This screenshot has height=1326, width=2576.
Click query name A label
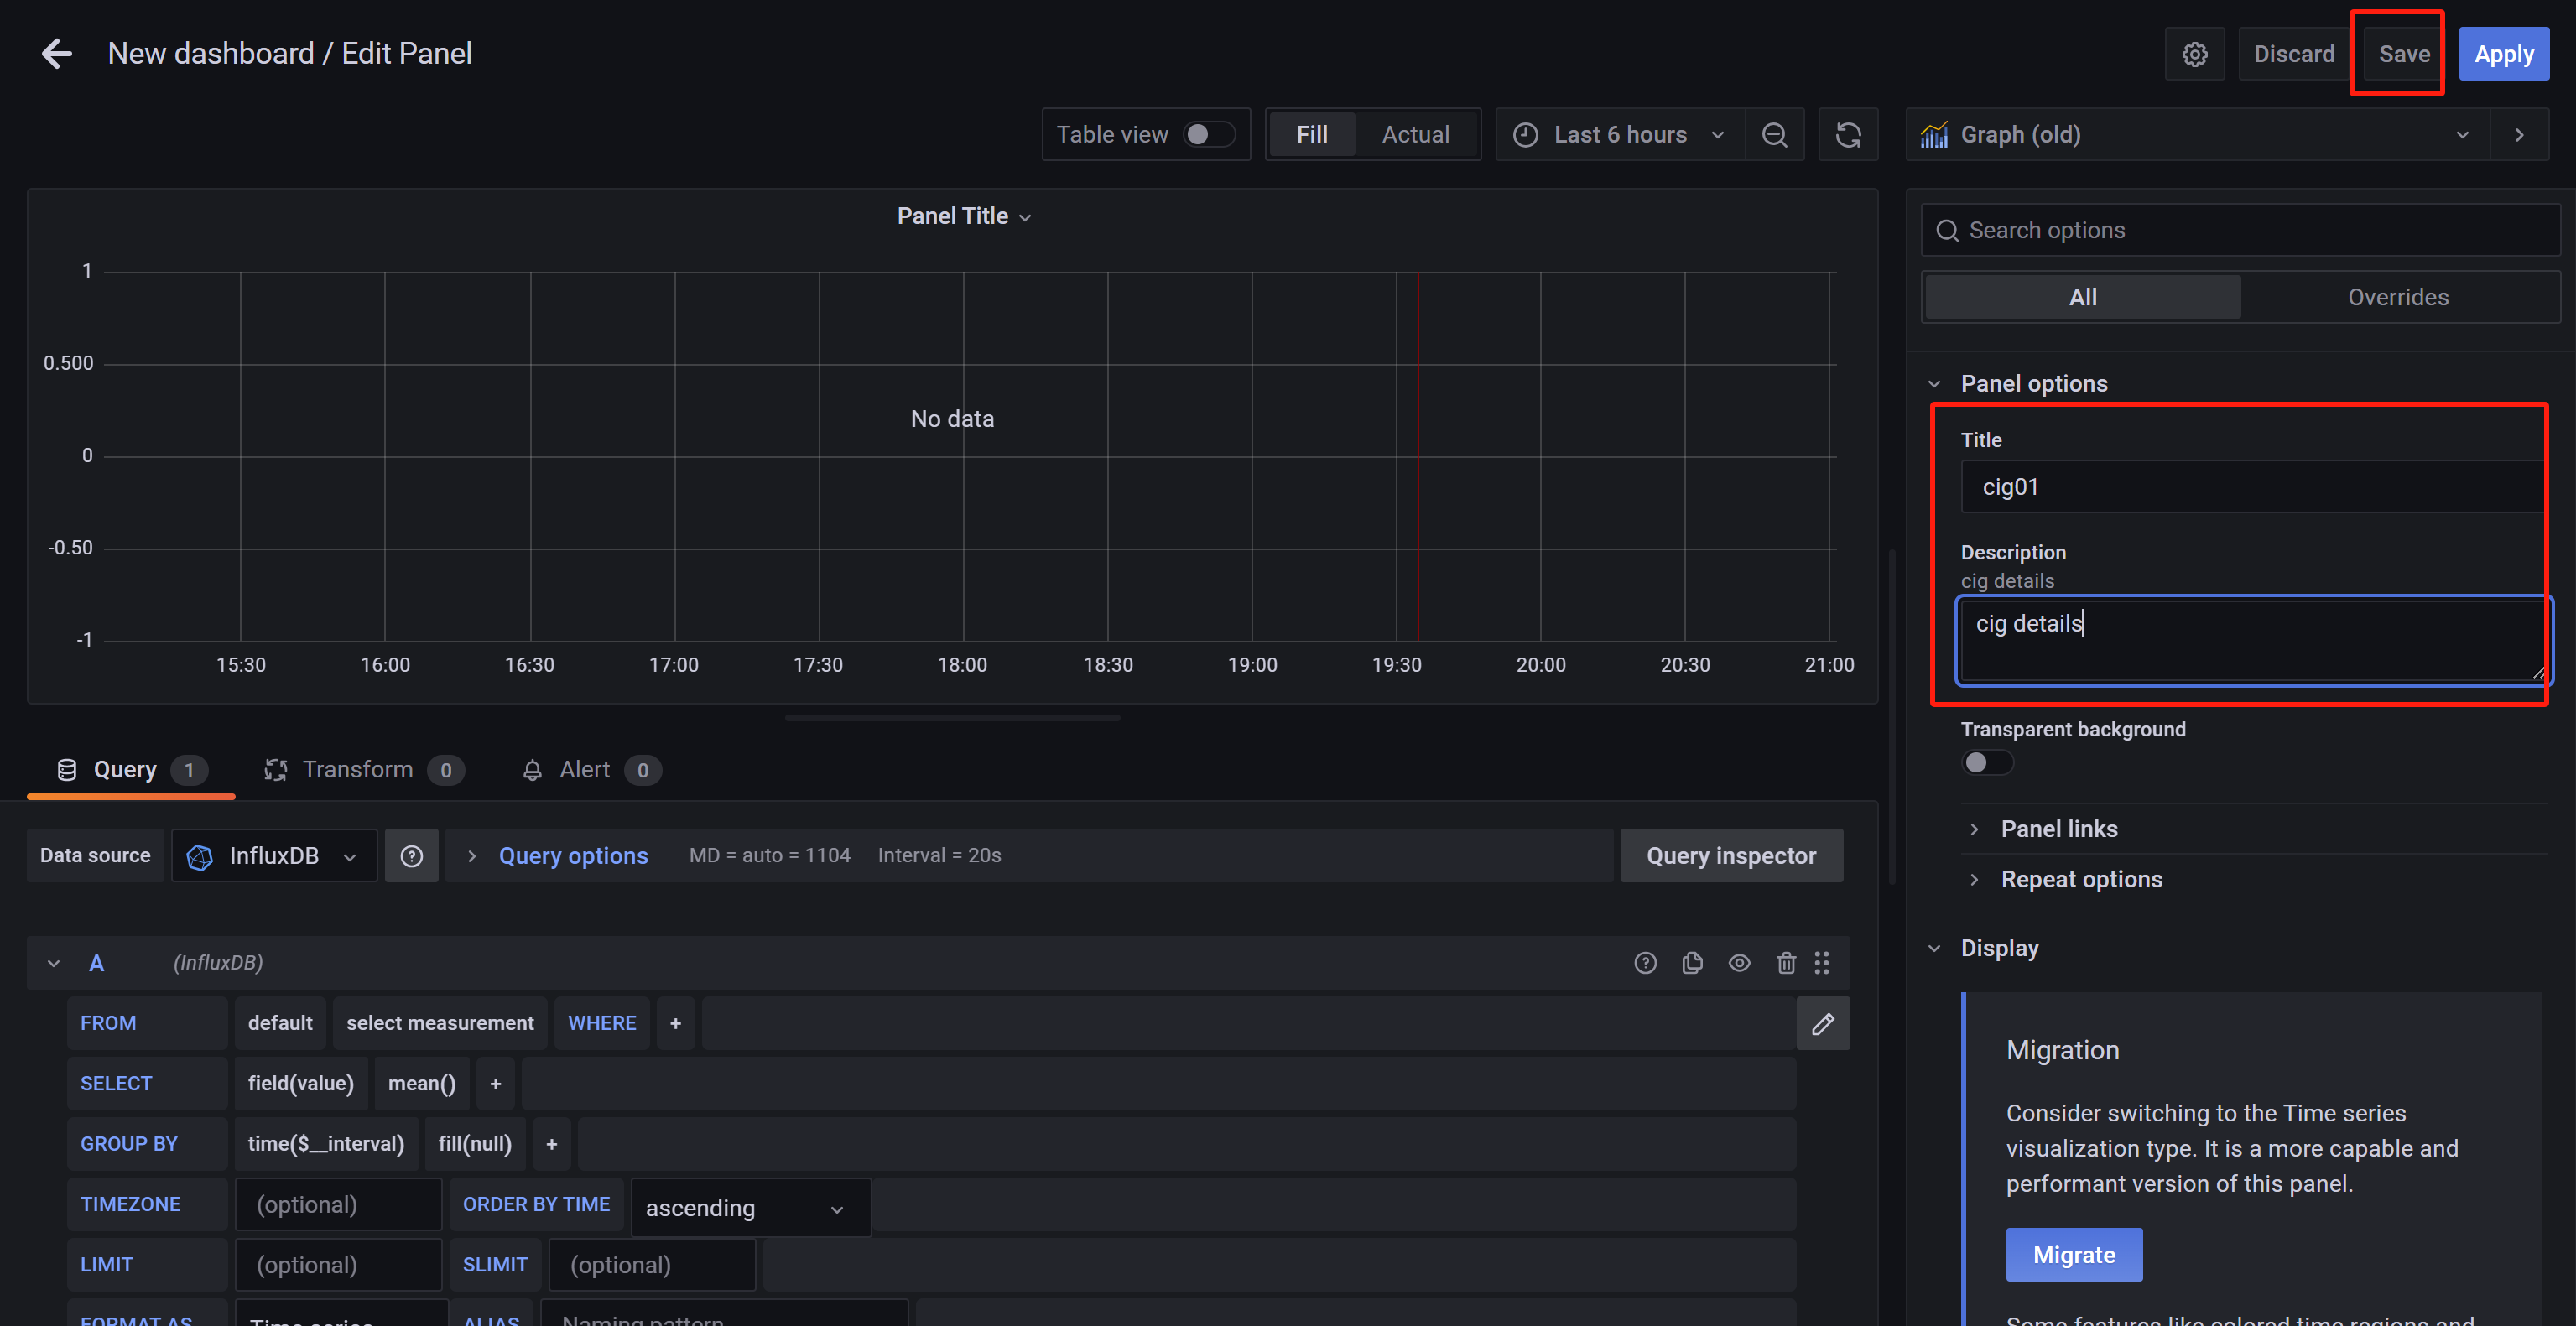(x=96, y=963)
